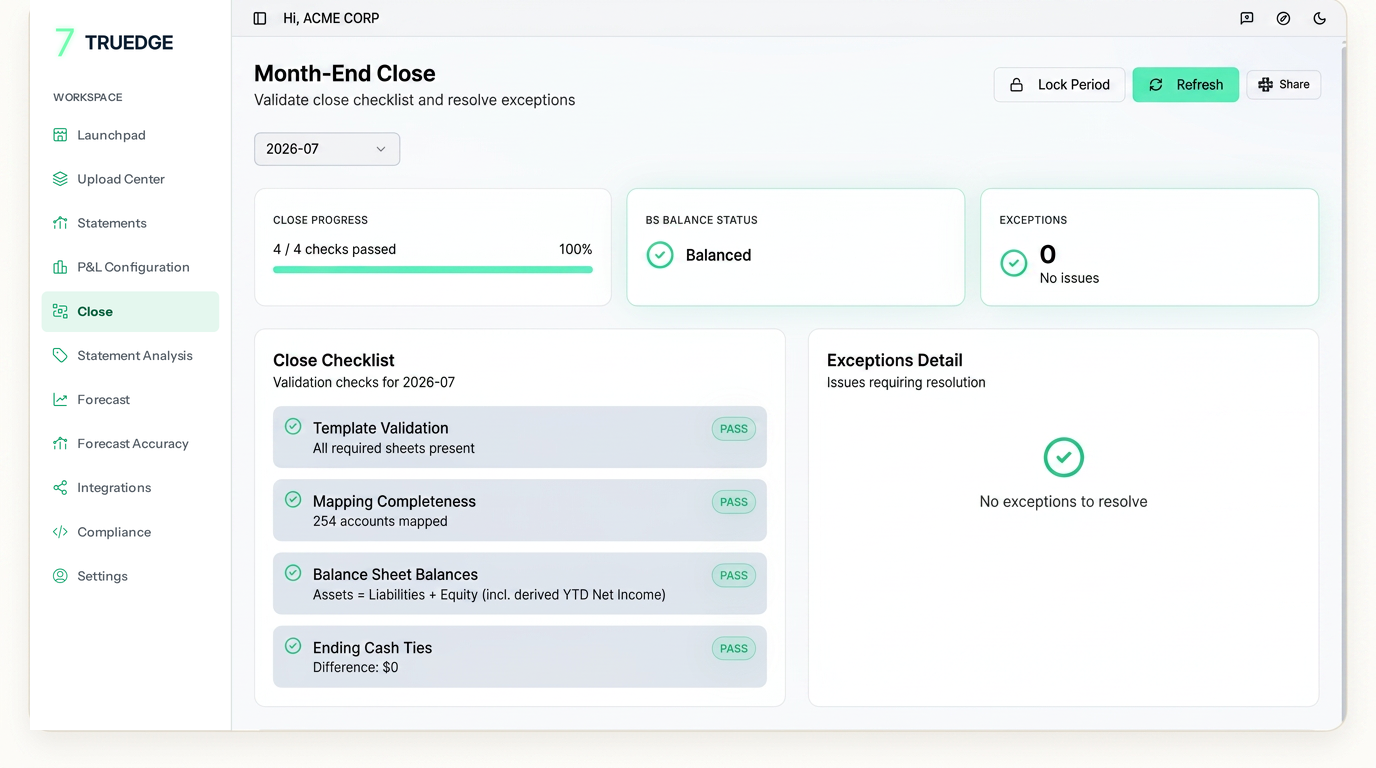Share the close page
The height and width of the screenshot is (768, 1376).
(x=1283, y=85)
